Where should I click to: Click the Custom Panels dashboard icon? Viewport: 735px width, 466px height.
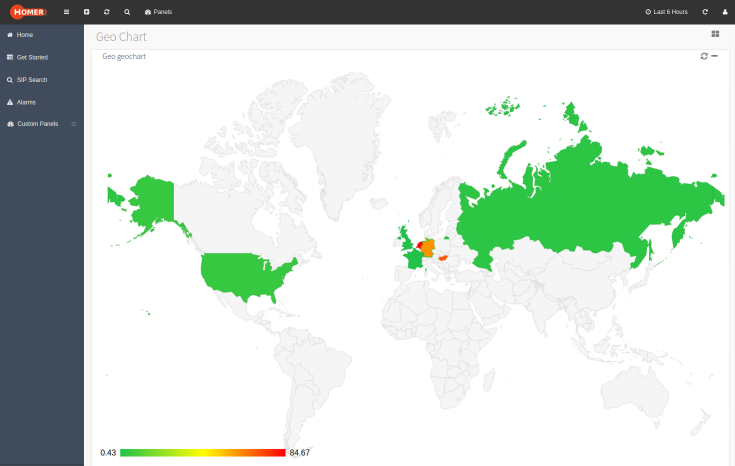[10, 124]
